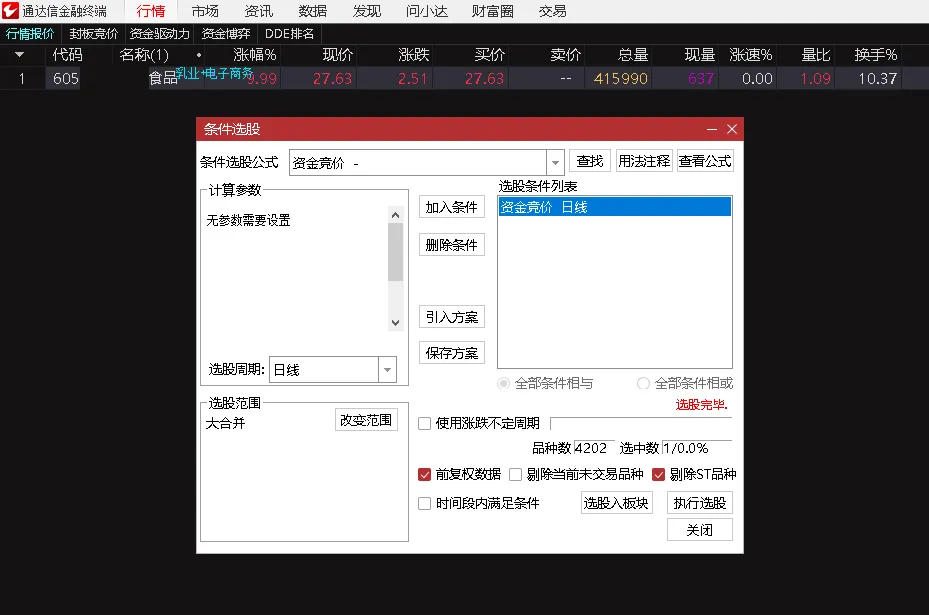The image size is (929, 615).
Task: Sort by 现量 column header
Action: click(700, 55)
